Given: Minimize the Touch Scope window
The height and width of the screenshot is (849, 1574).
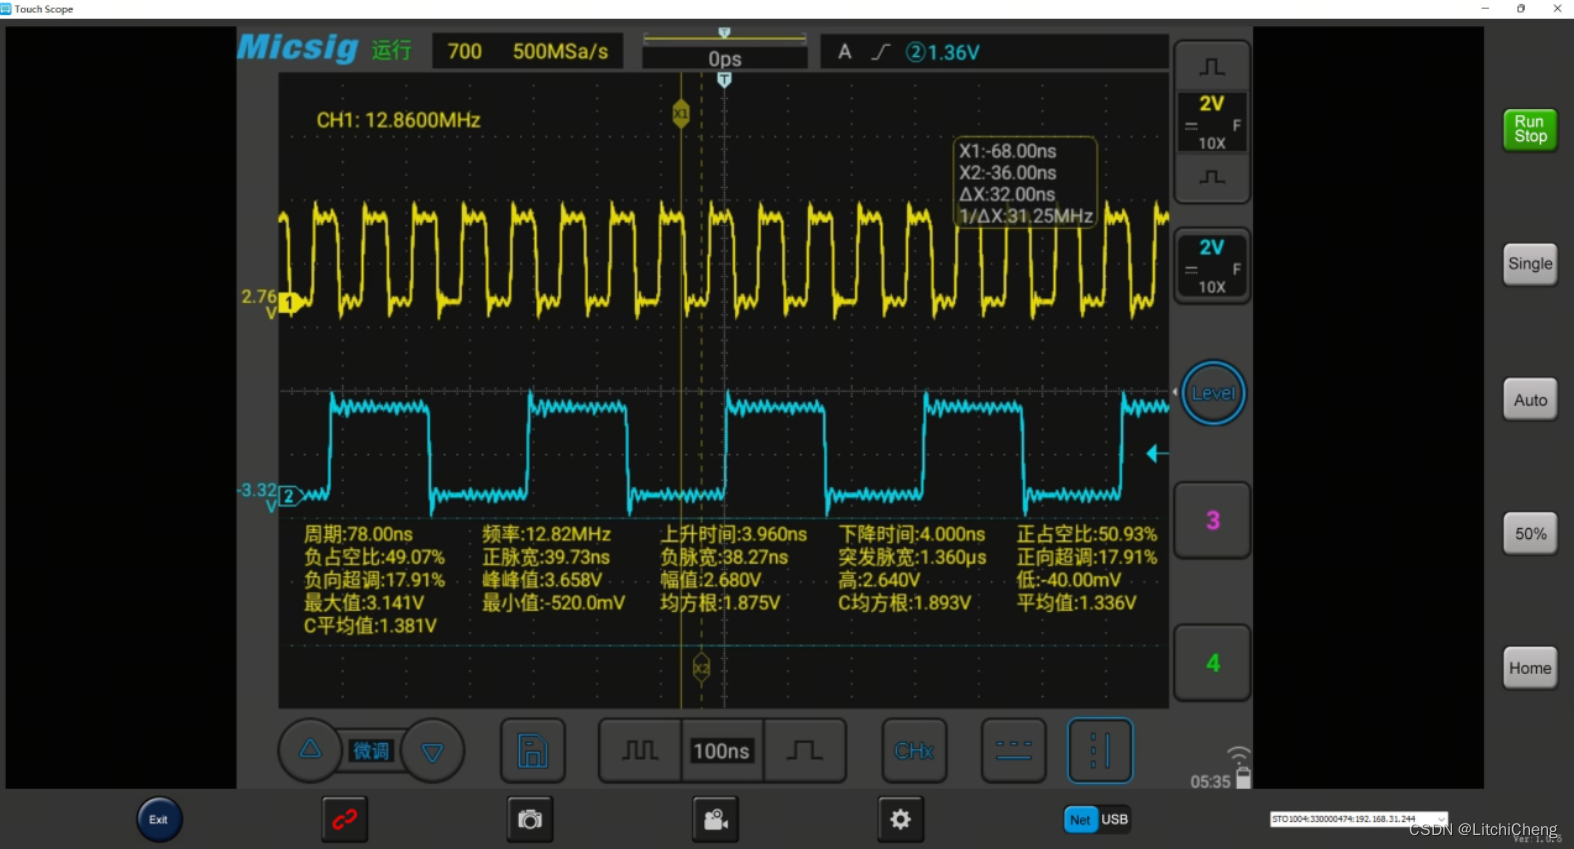Looking at the screenshot, I should (1485, 8).
